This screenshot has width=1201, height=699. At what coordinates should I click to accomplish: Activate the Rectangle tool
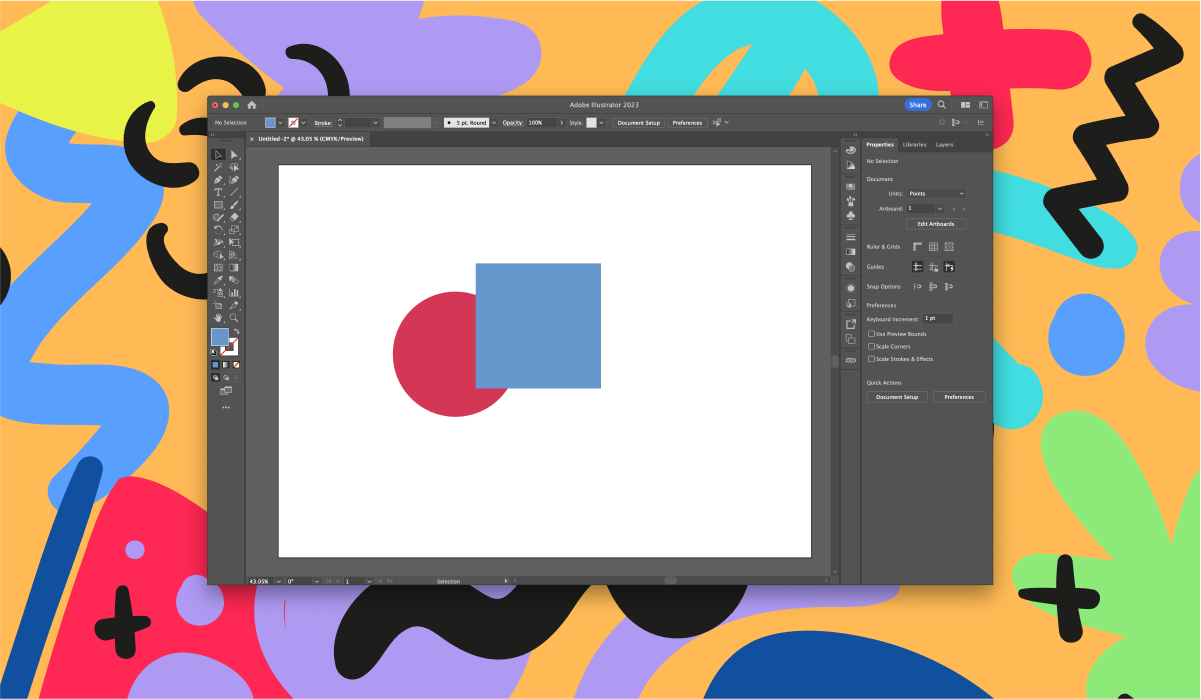[218, 204]
